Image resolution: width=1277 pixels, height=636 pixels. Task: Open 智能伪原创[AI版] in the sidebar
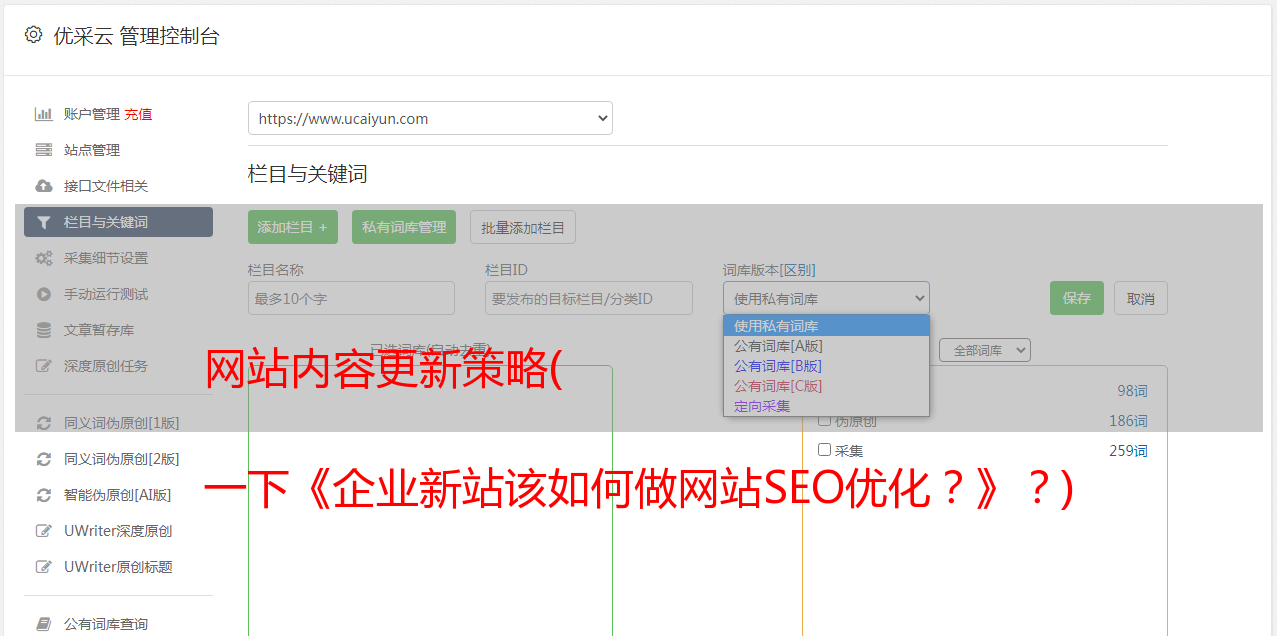click(x=118, y=495)
